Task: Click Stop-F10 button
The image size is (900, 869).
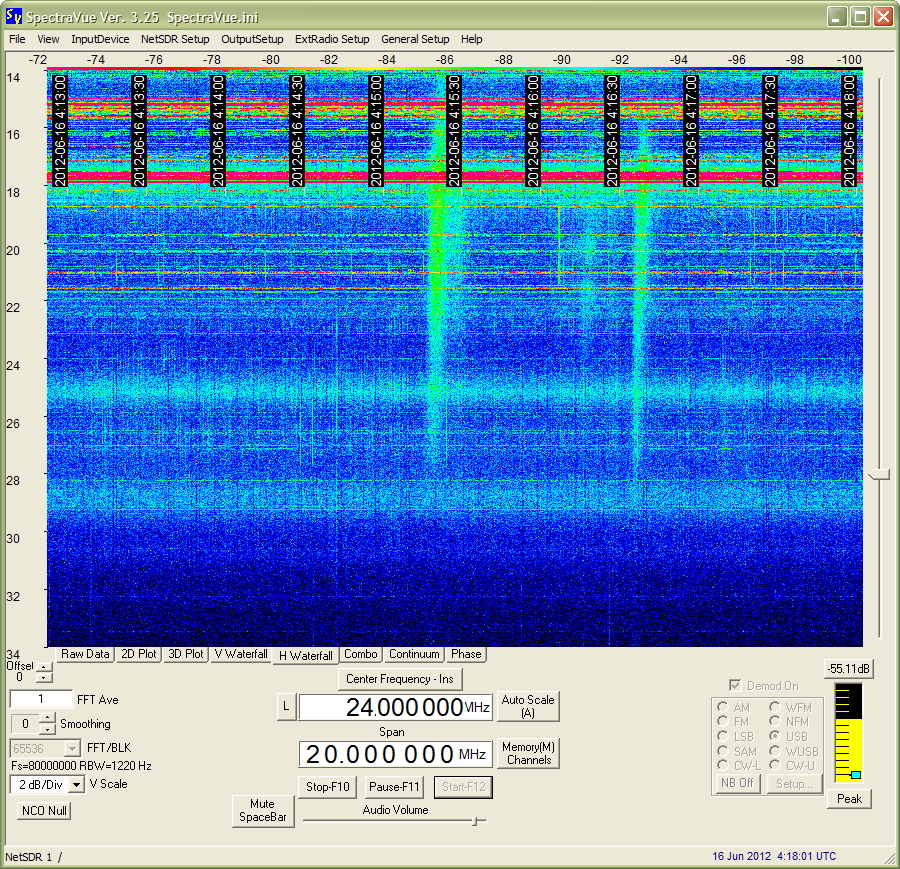Action: [x=328, y=787]
